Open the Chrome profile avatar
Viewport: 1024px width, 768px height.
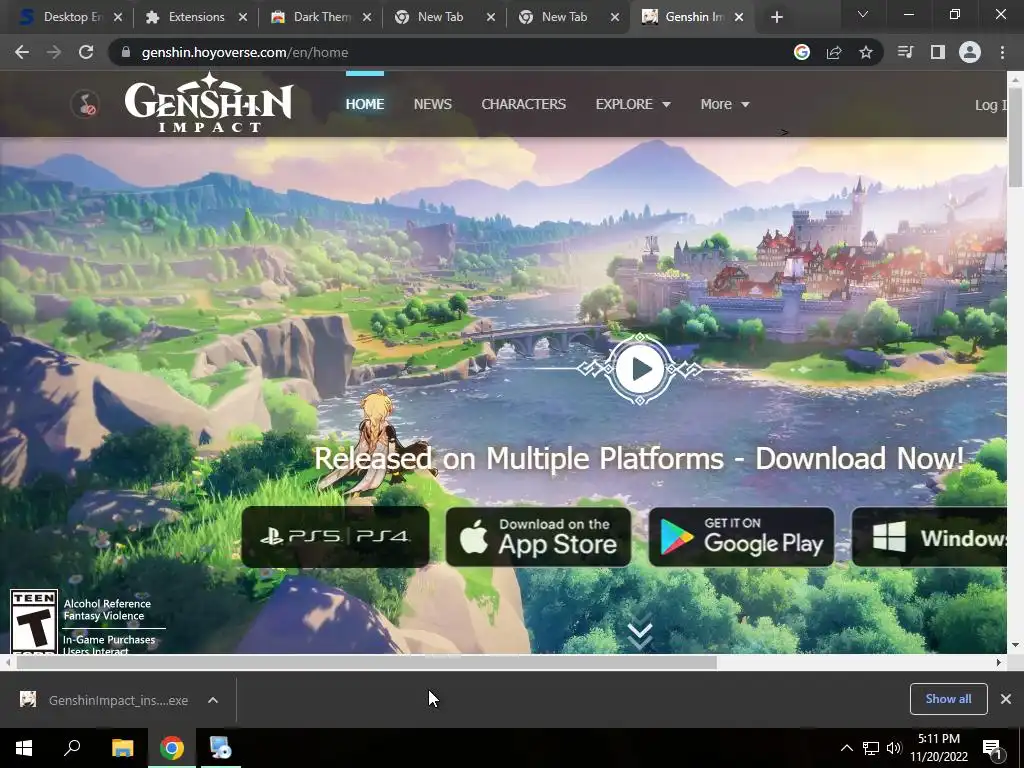point(970,52)
